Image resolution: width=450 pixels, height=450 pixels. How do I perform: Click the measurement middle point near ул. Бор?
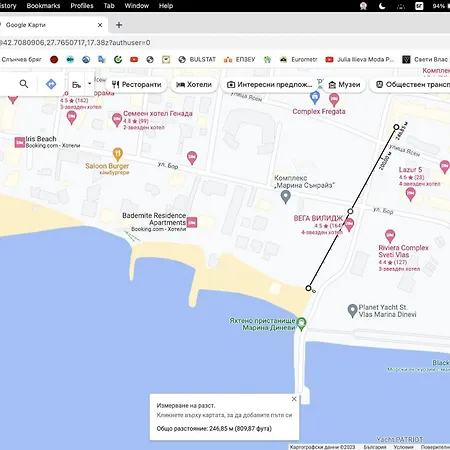350,211
